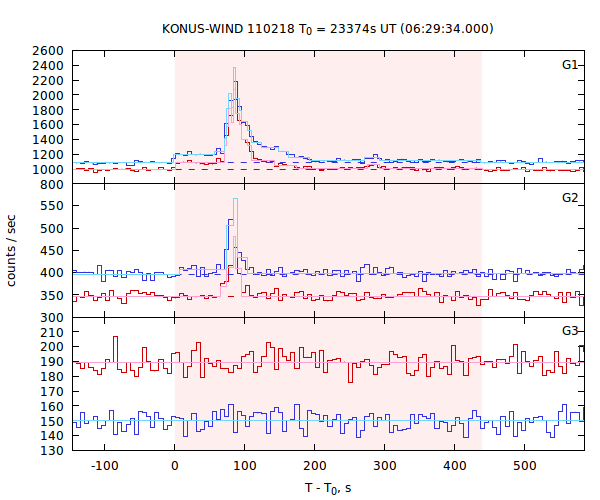Click G3 y-axis tick label 150
The height and width of the screenshot is (500, 600).
point(52,421)
